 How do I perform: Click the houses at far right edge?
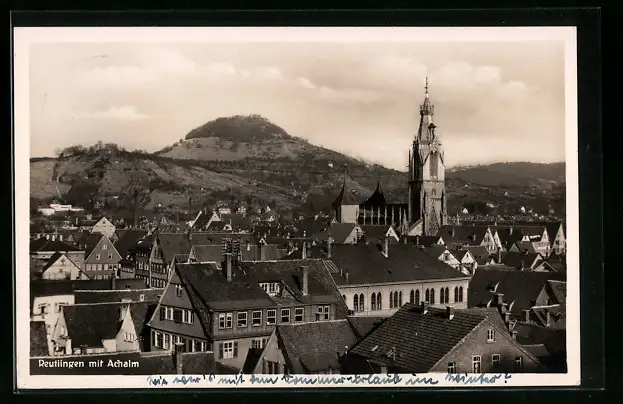[548, 240]
